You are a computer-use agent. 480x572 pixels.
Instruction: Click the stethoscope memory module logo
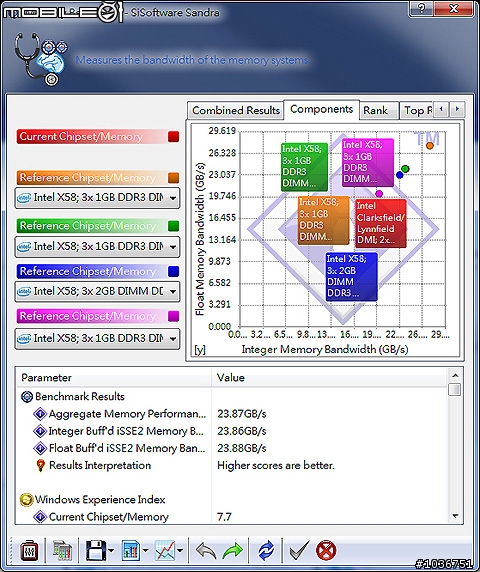[x=41, y=58]
